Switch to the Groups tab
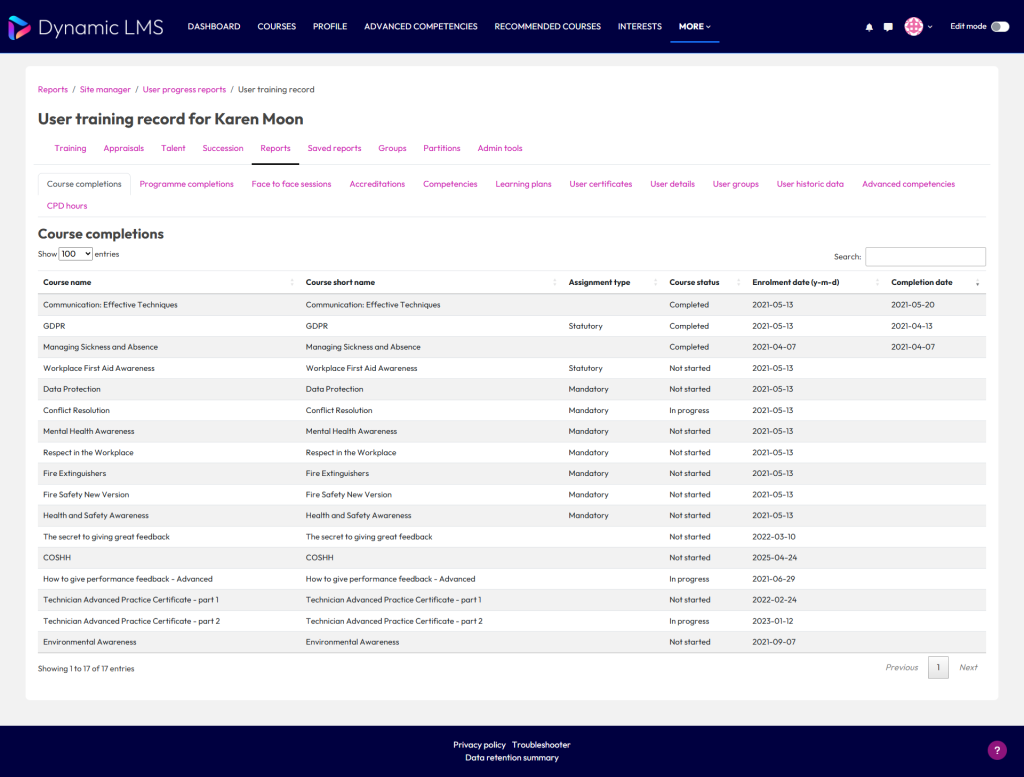 392,148
